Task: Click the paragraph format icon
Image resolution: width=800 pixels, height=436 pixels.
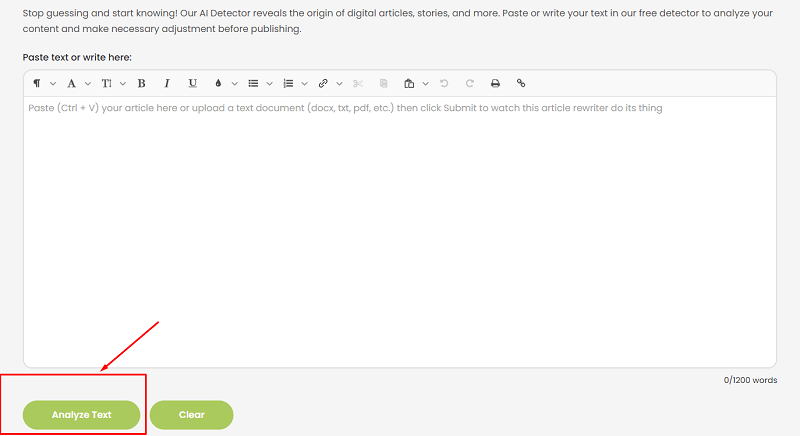Action: [x=37, y=83]
